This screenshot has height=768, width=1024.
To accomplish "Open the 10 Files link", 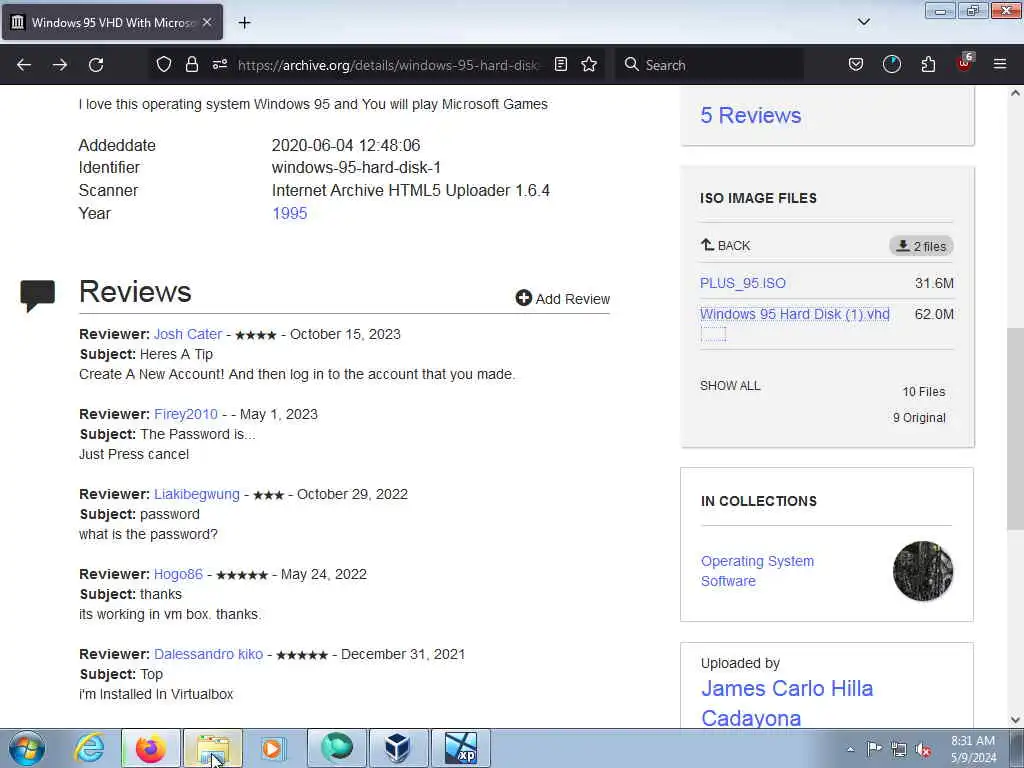I will tap(923, 392).
